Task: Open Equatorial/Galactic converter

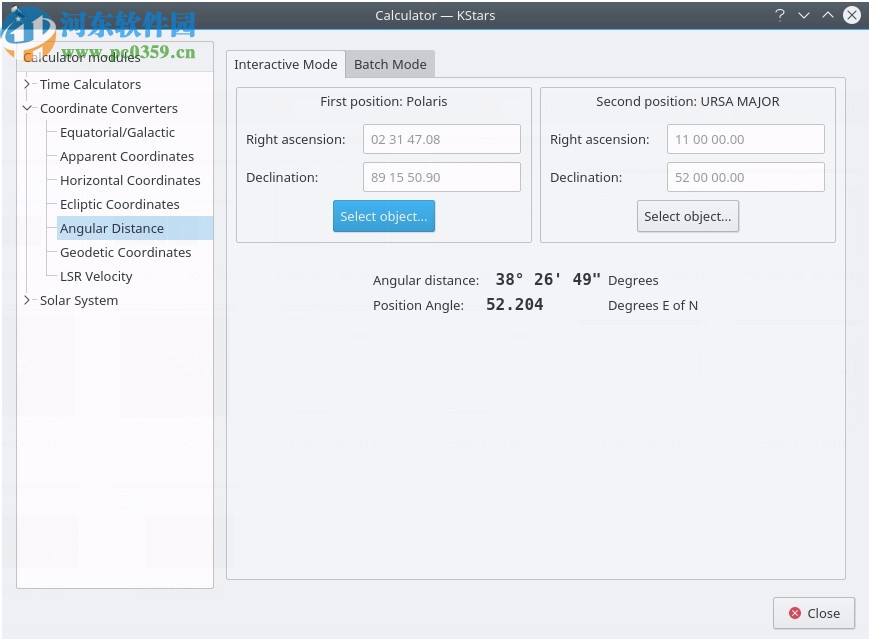Action: pyautogui.click(x=117, y=132)
